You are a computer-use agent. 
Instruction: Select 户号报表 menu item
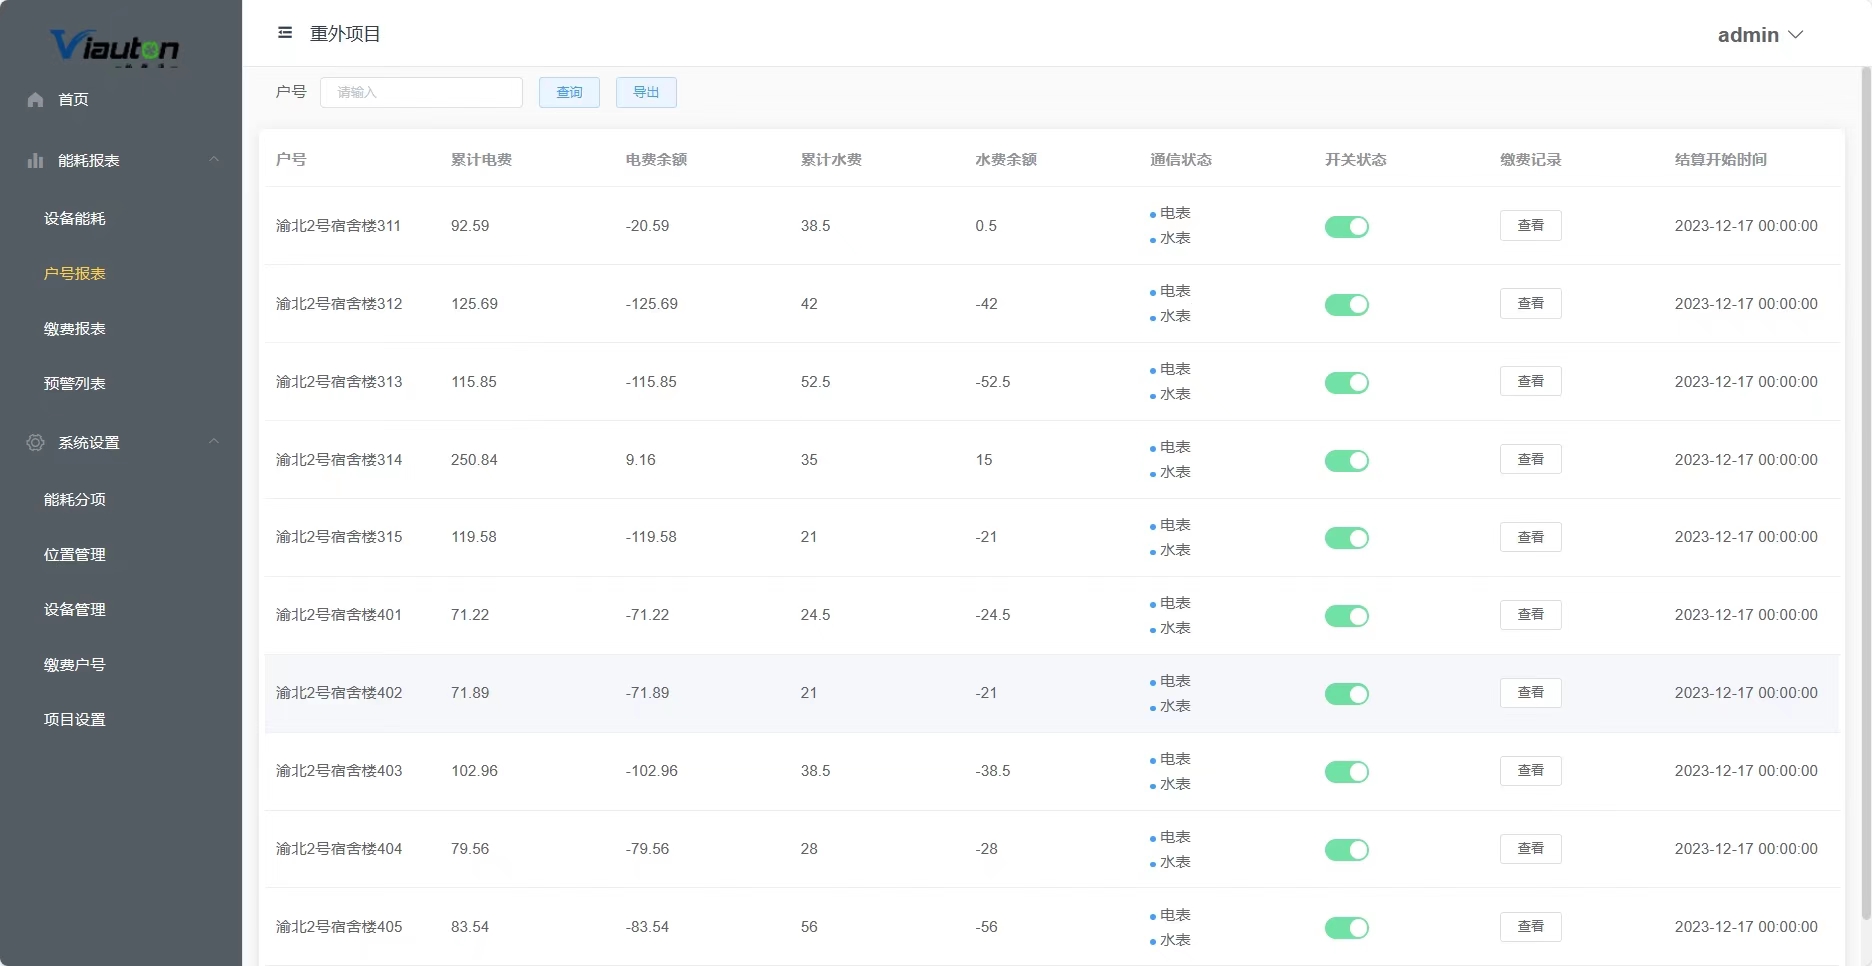point(75,273)
